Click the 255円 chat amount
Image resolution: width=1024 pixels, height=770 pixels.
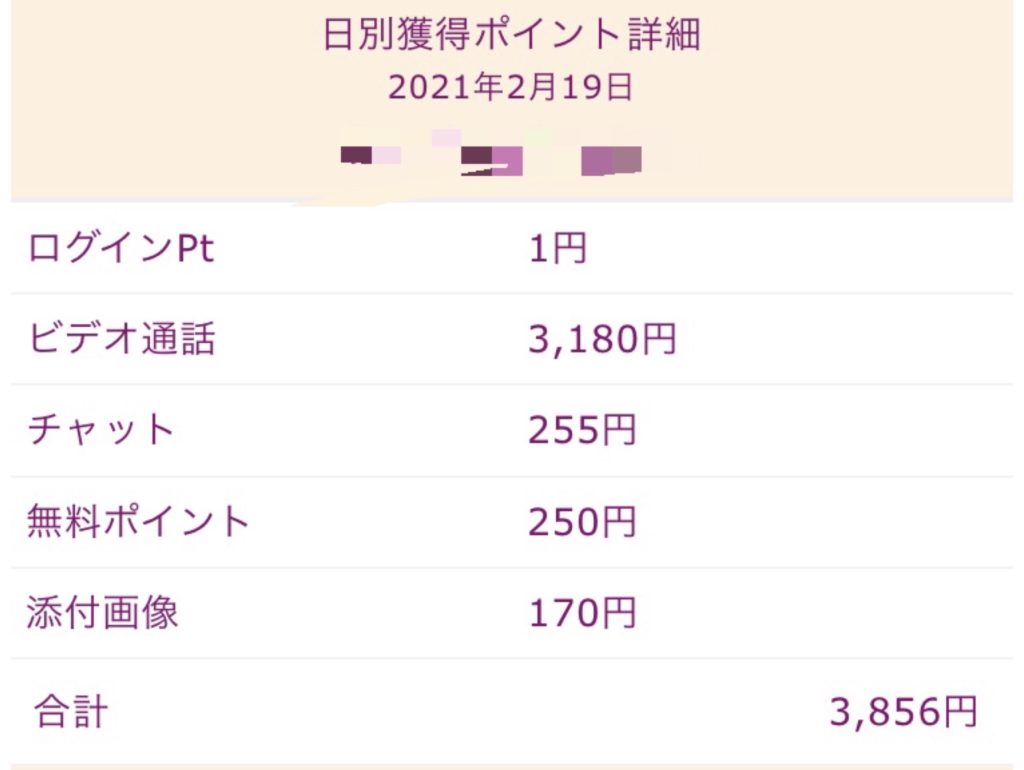pyautogui.click(x=582, y=431)
